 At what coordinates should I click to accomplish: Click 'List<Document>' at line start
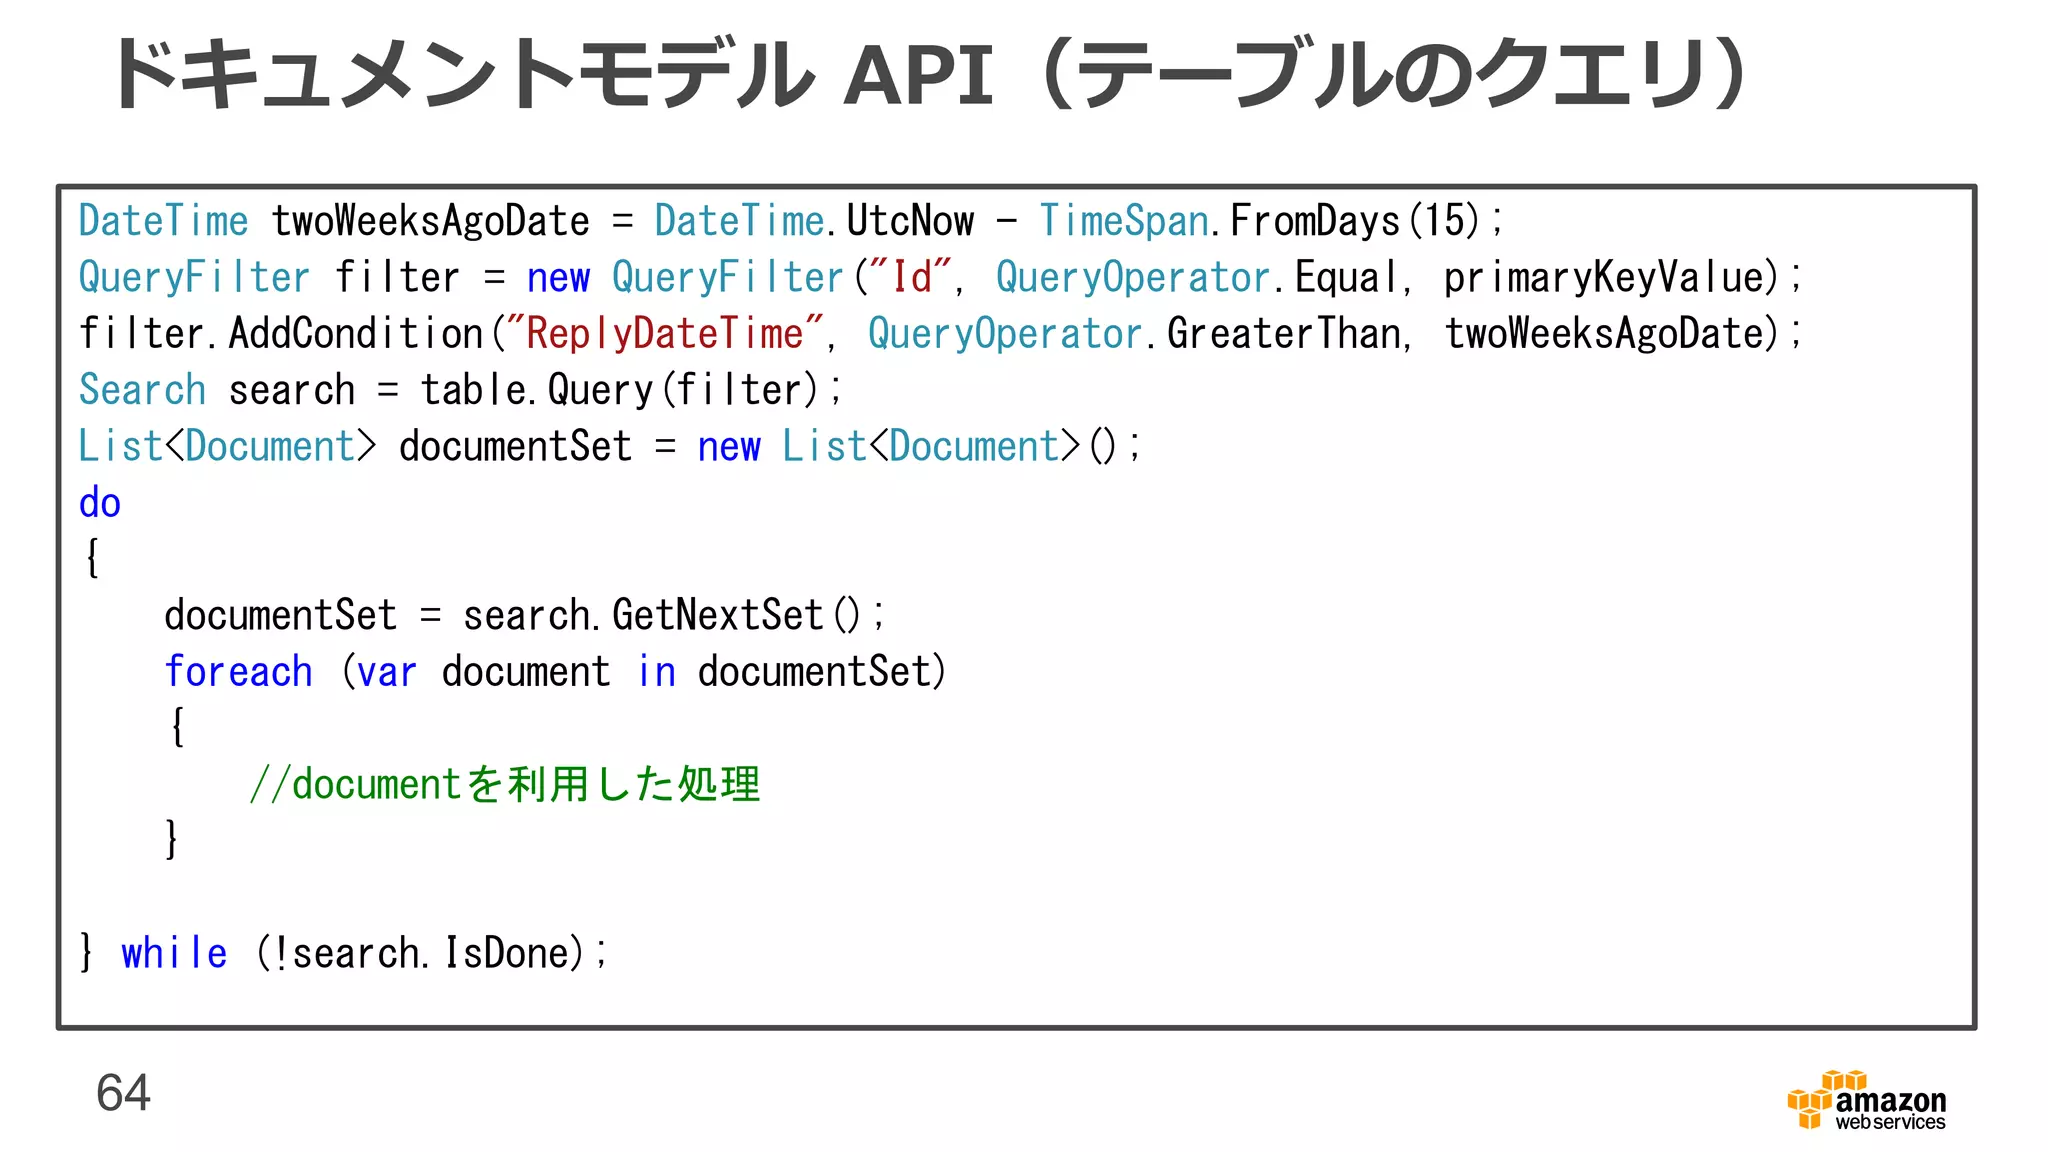tap(228, 446)
